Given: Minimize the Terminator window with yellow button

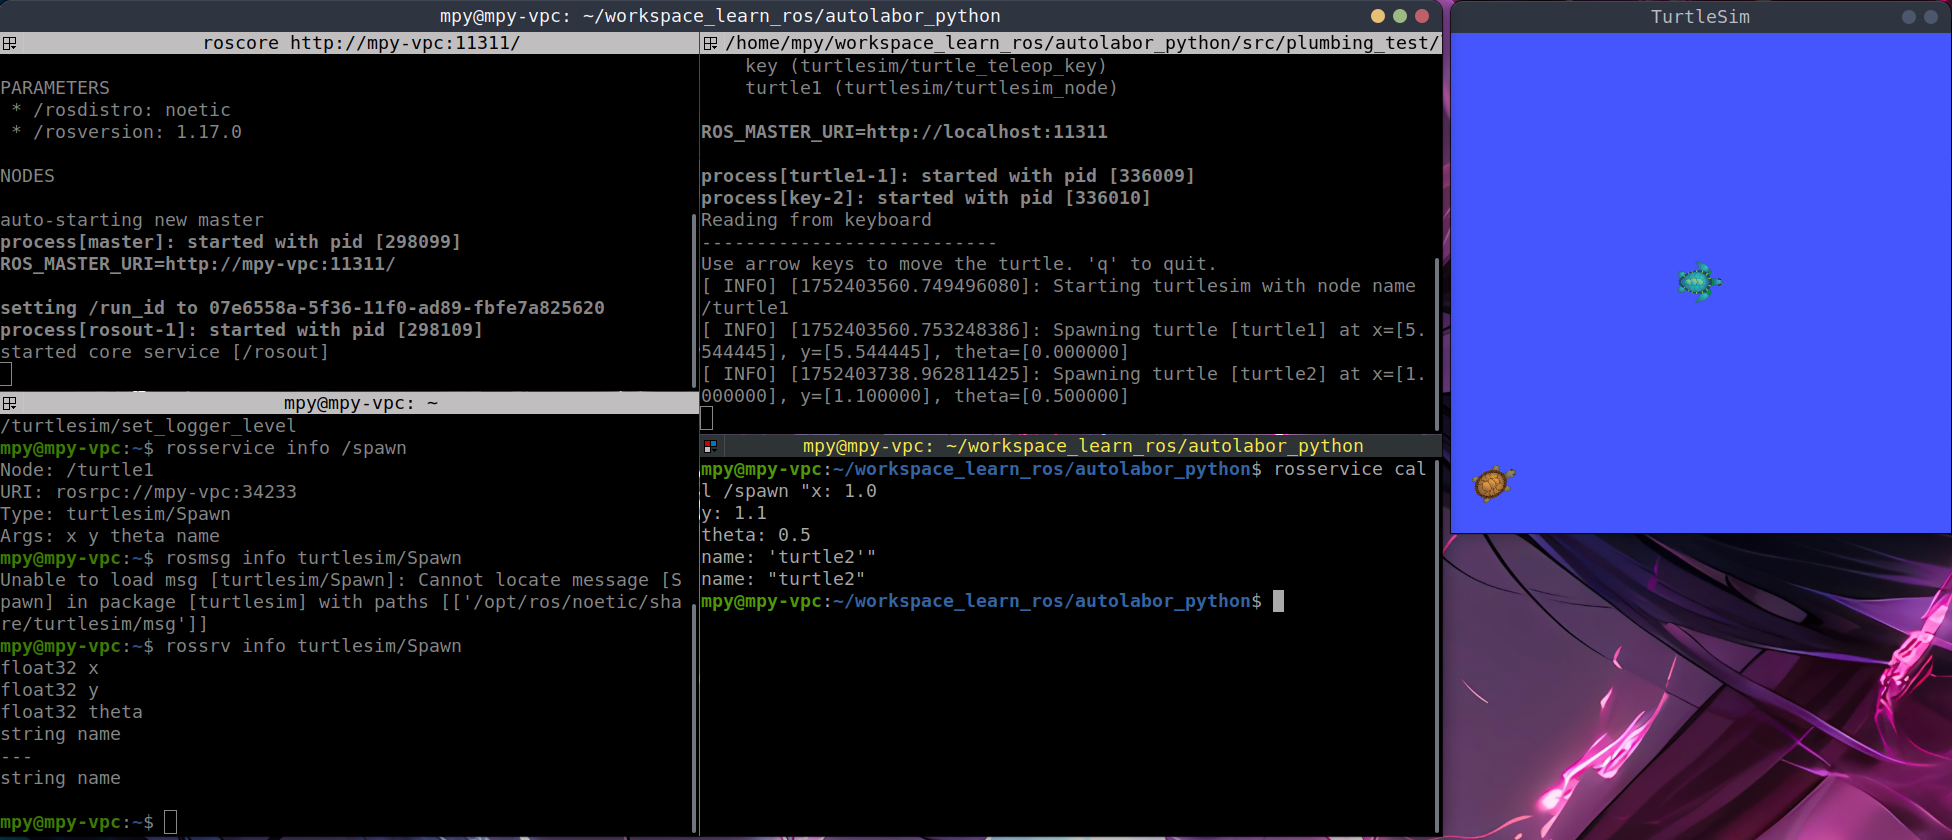Looking at the screenshot, I should click(x=1377, y=16).
